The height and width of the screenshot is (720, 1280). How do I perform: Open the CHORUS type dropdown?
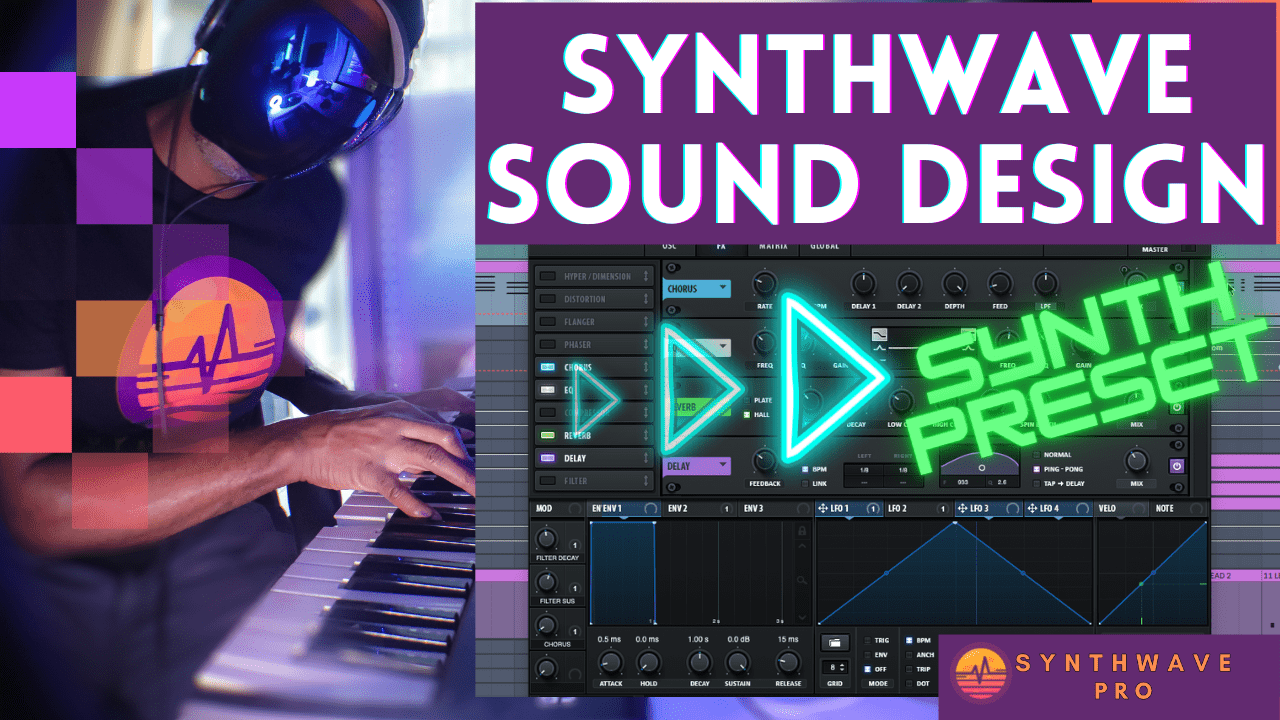click(x=697, y=288)
